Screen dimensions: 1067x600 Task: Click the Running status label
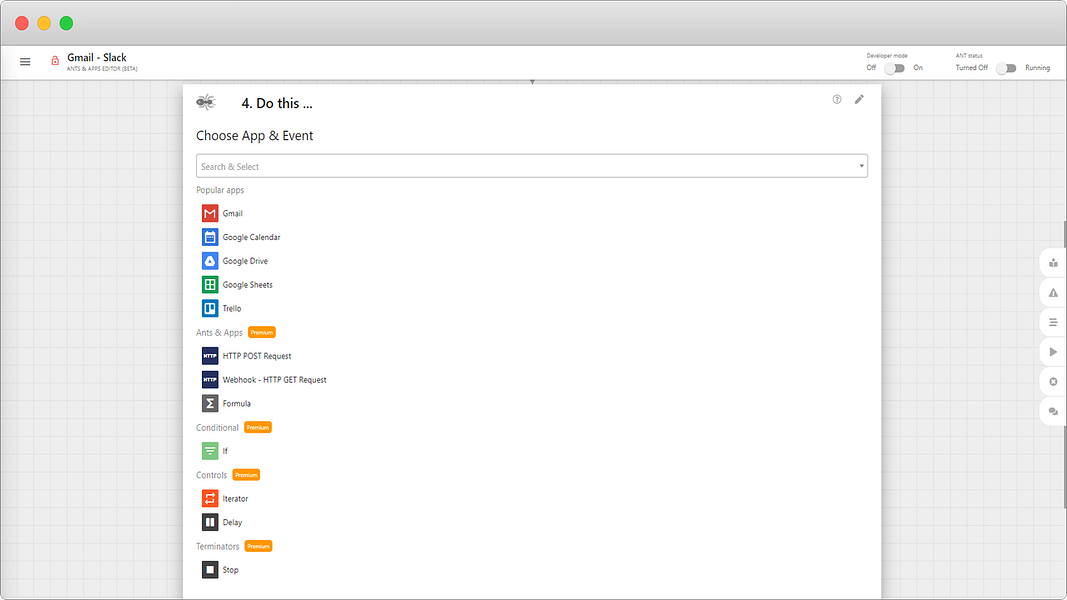[x=1038, y=68]
